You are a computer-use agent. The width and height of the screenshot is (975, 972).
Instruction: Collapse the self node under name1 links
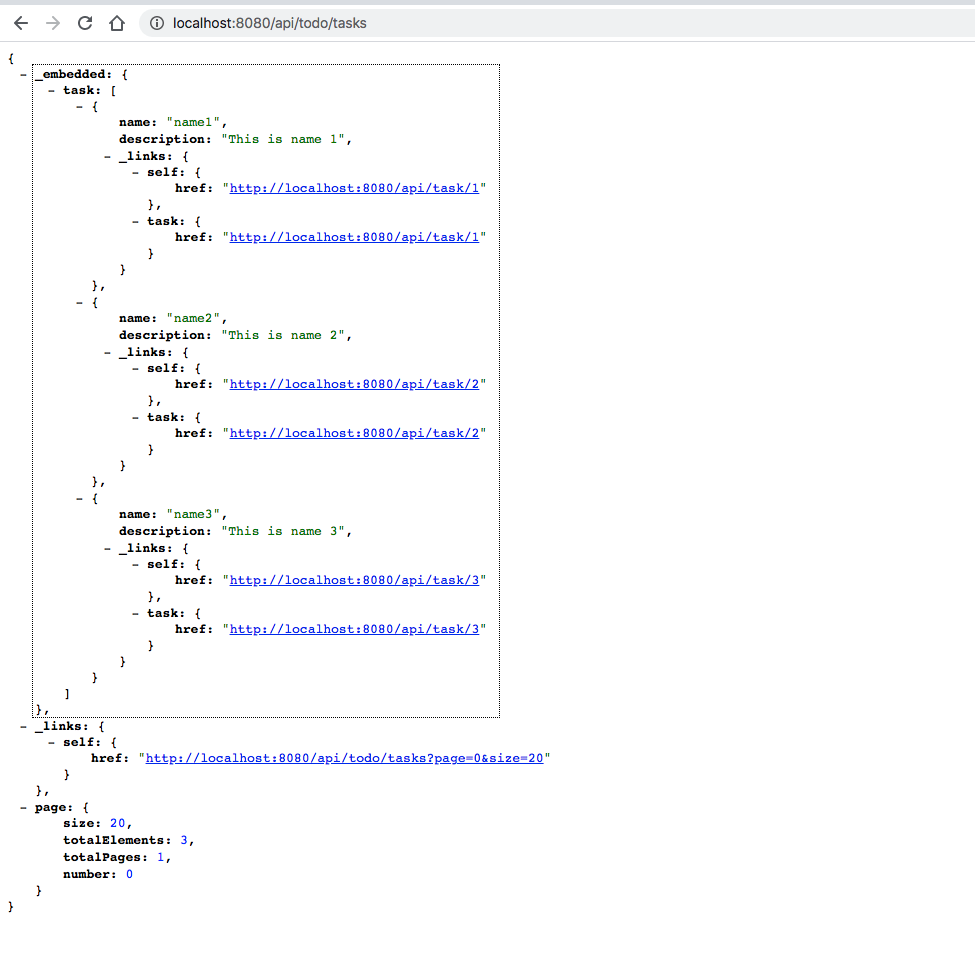click(134, 172)
